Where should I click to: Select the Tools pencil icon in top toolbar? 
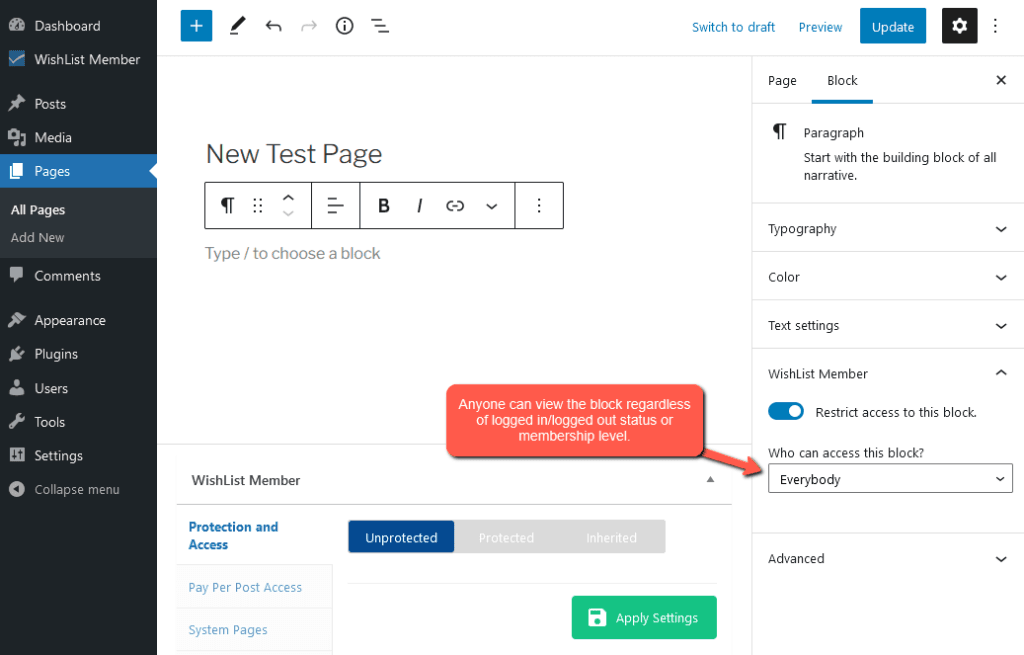238,26
